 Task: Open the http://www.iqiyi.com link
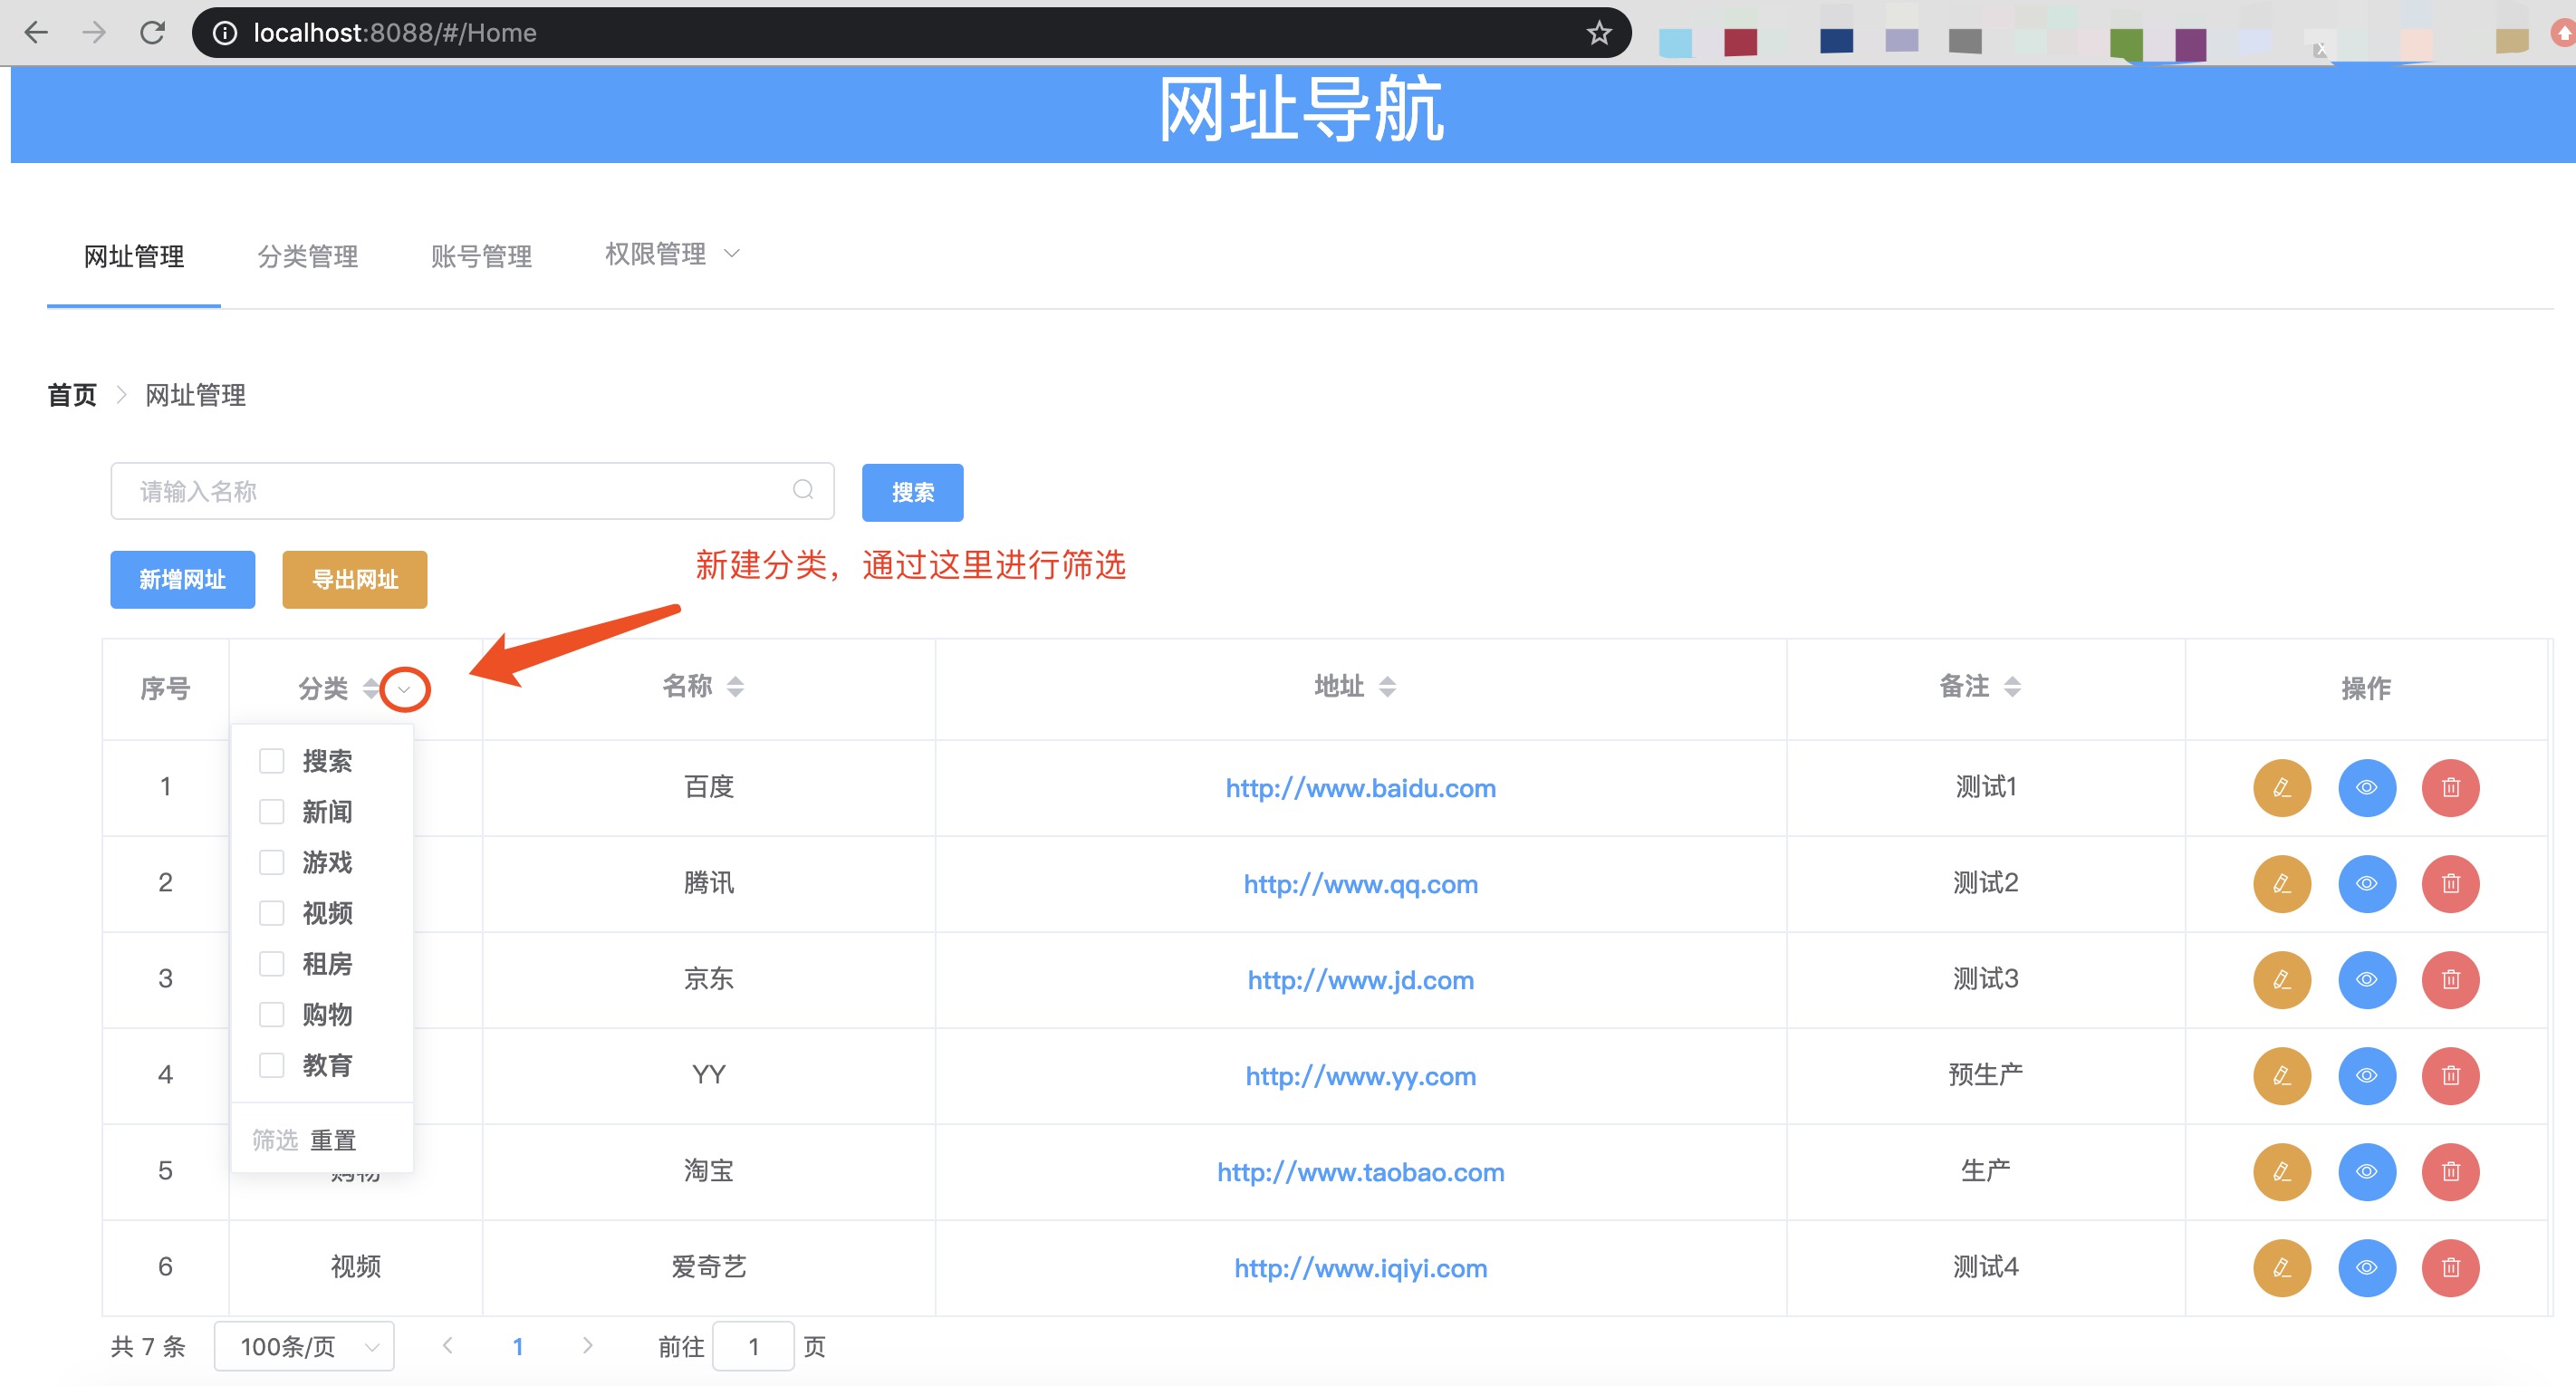(1361, 1269)
